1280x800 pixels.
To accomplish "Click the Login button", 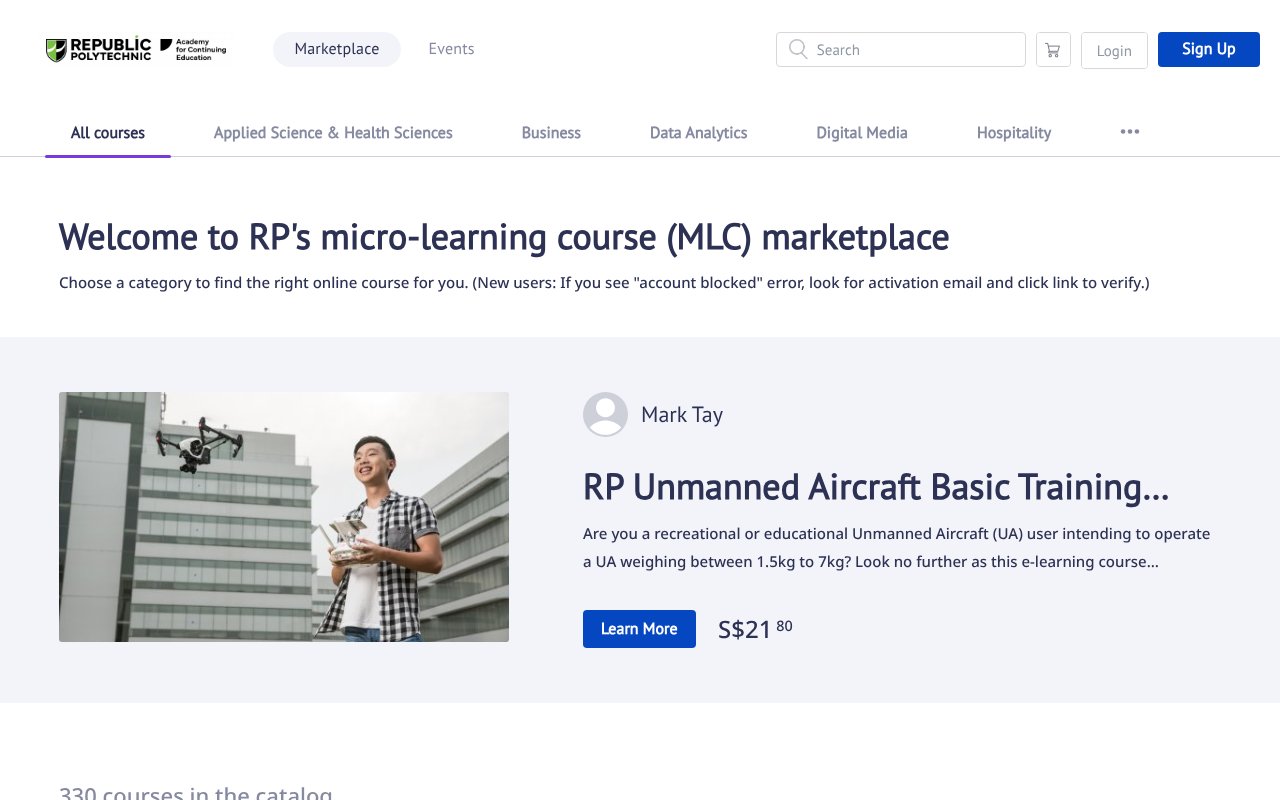I will click(x=1113, y=50).
